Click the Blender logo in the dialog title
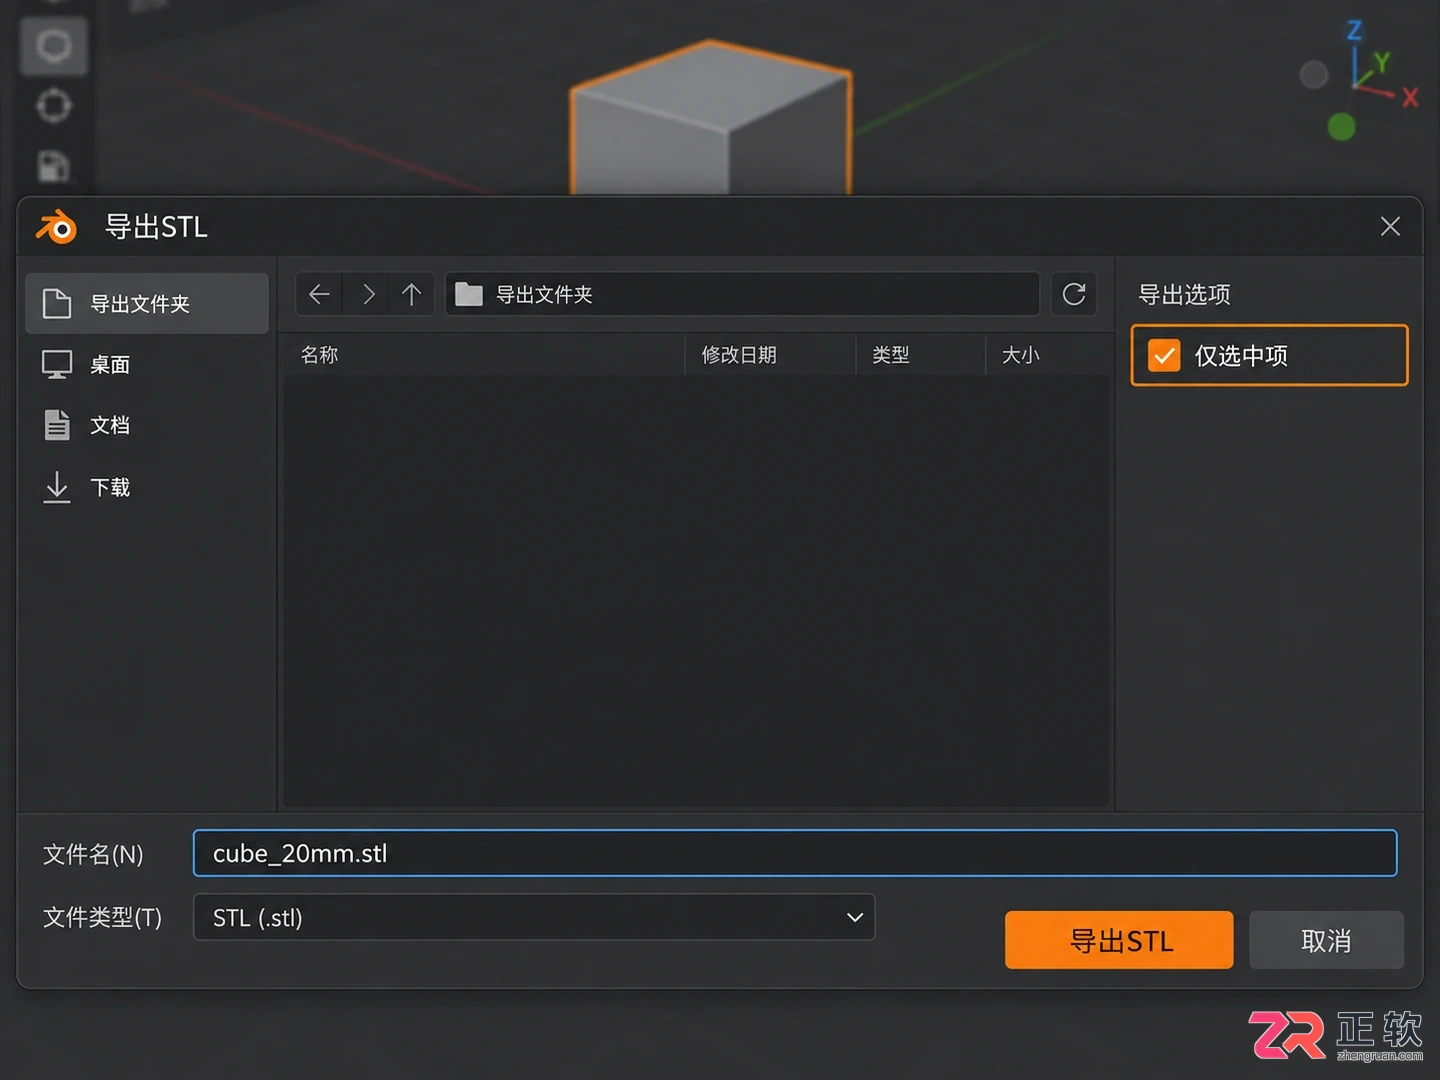 [57, 227]
